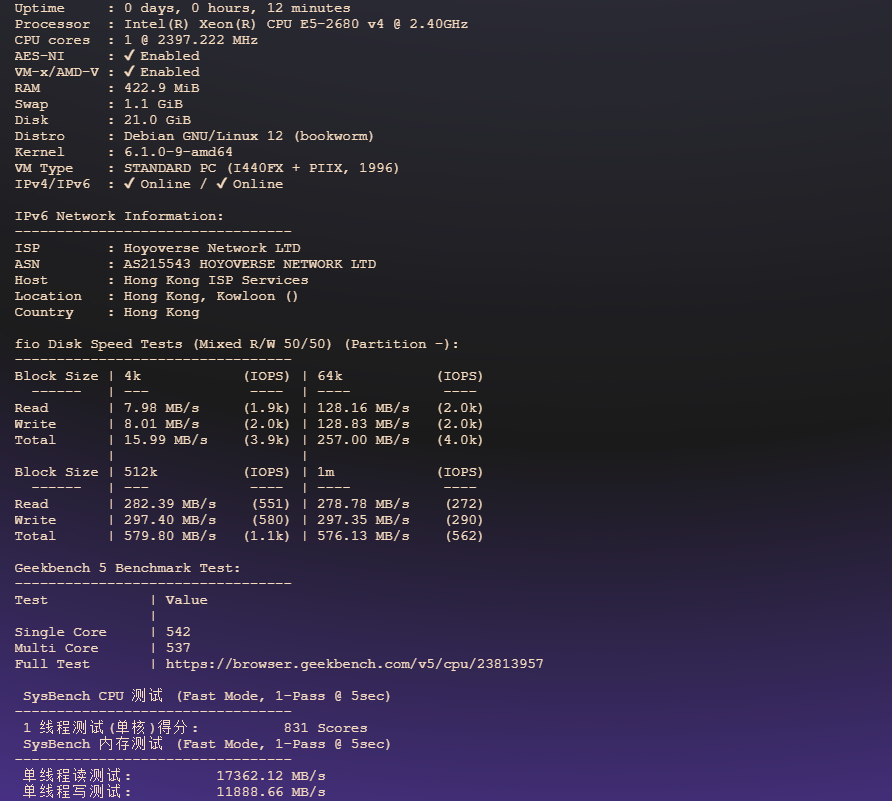This screenshot has width=892, height=801.
Task: Select the 512k write speed 297.40 MB/s
Action: pyautogui.click(x=169, y=520)
